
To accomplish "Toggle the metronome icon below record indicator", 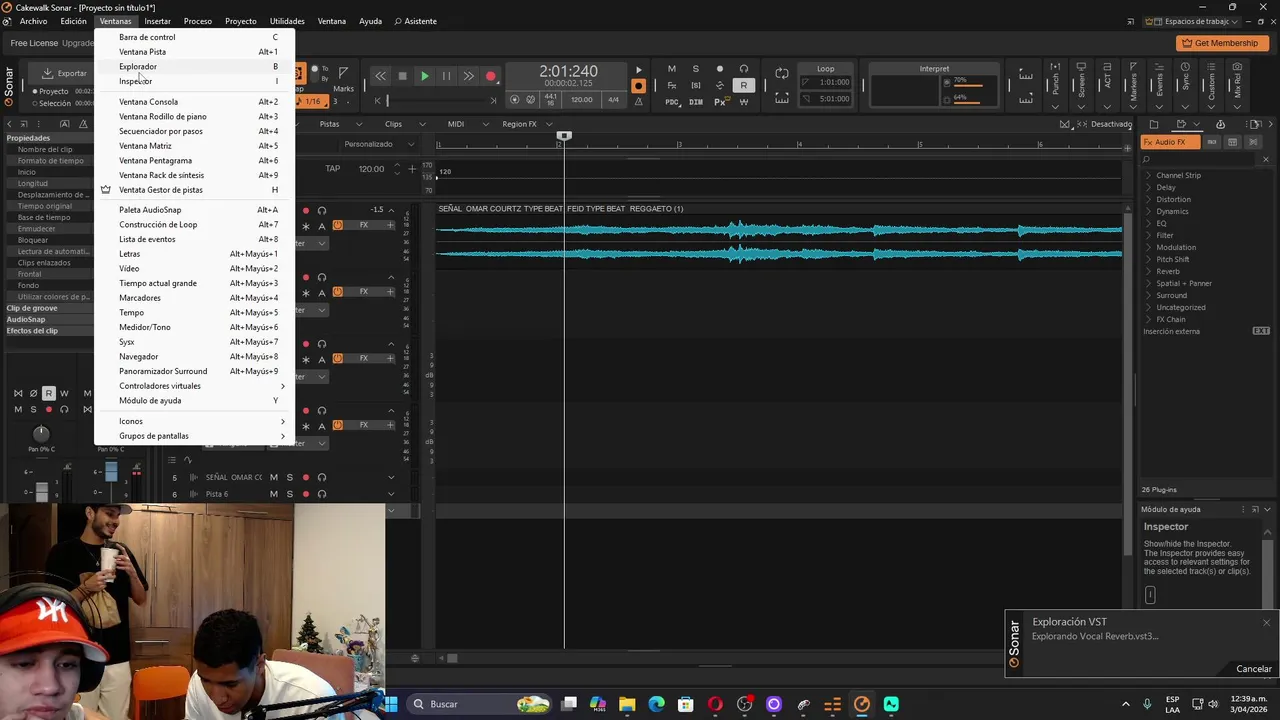I will 639,101.
